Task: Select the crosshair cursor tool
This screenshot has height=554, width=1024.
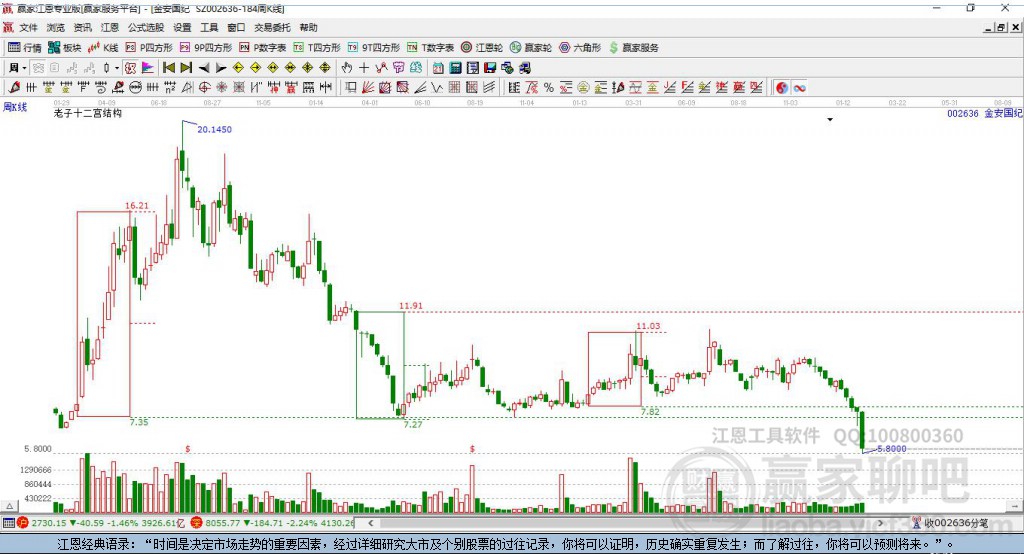Action: (x=364, y=68)
